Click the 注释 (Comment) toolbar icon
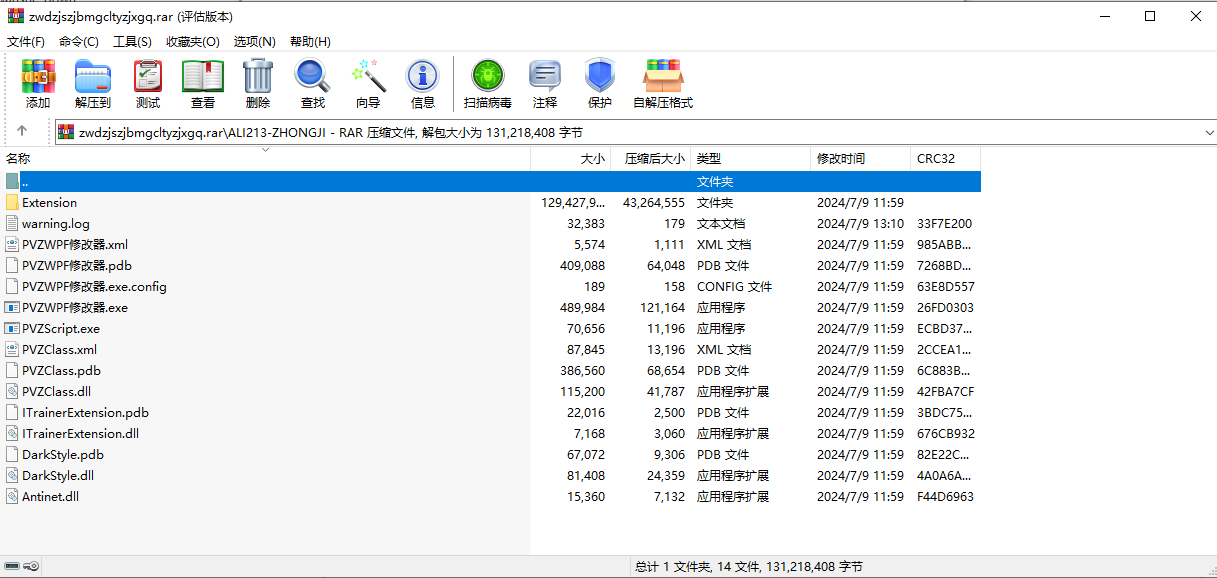The width and height of the screenshot is (1217, 578). [x=545, y=76]
